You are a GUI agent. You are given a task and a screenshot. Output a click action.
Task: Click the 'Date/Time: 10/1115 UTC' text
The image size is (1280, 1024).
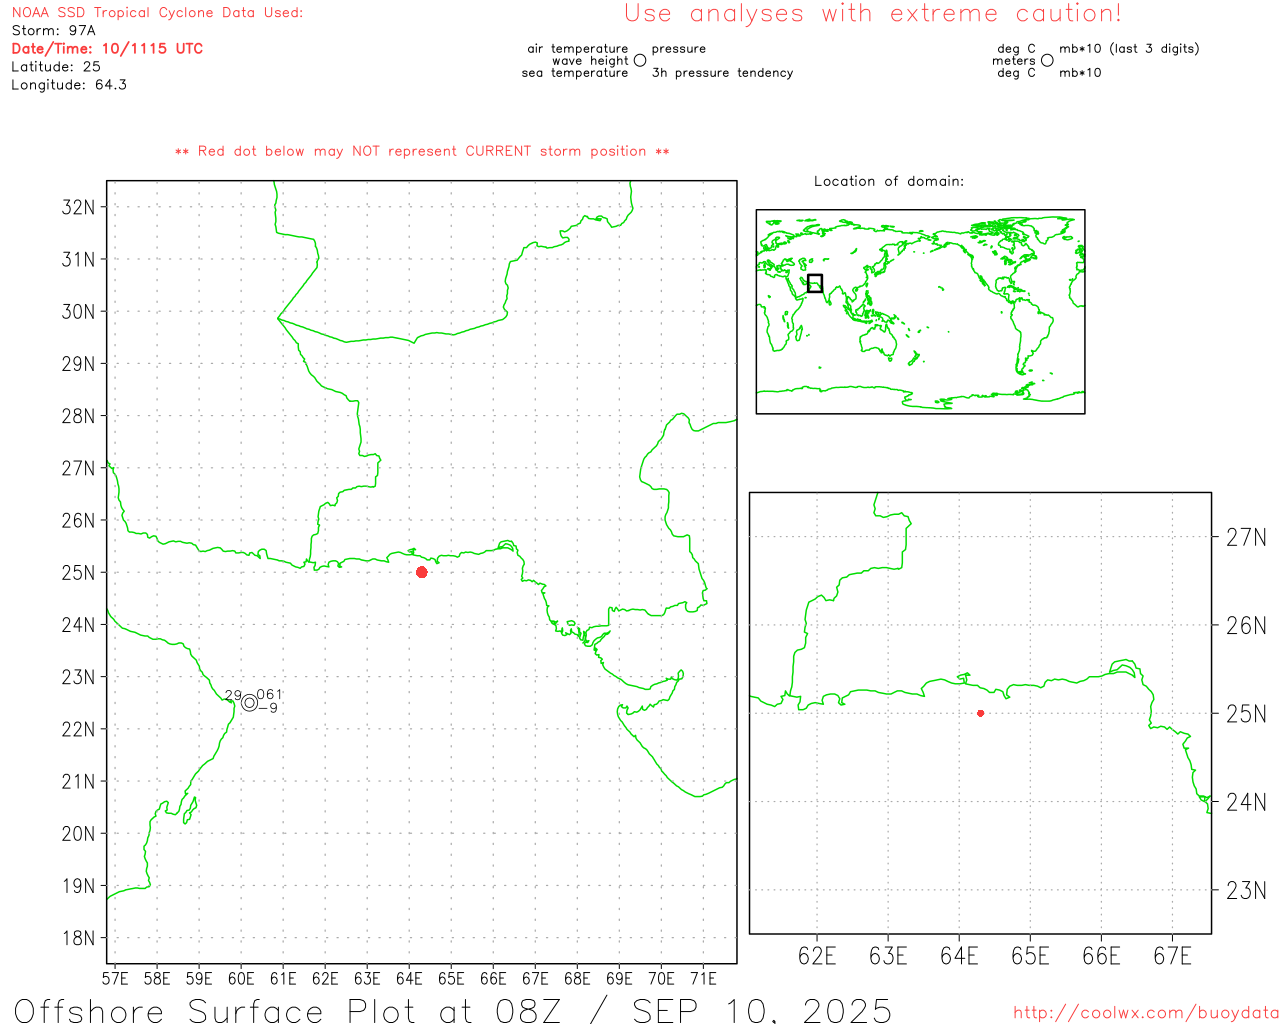(107, 48)
